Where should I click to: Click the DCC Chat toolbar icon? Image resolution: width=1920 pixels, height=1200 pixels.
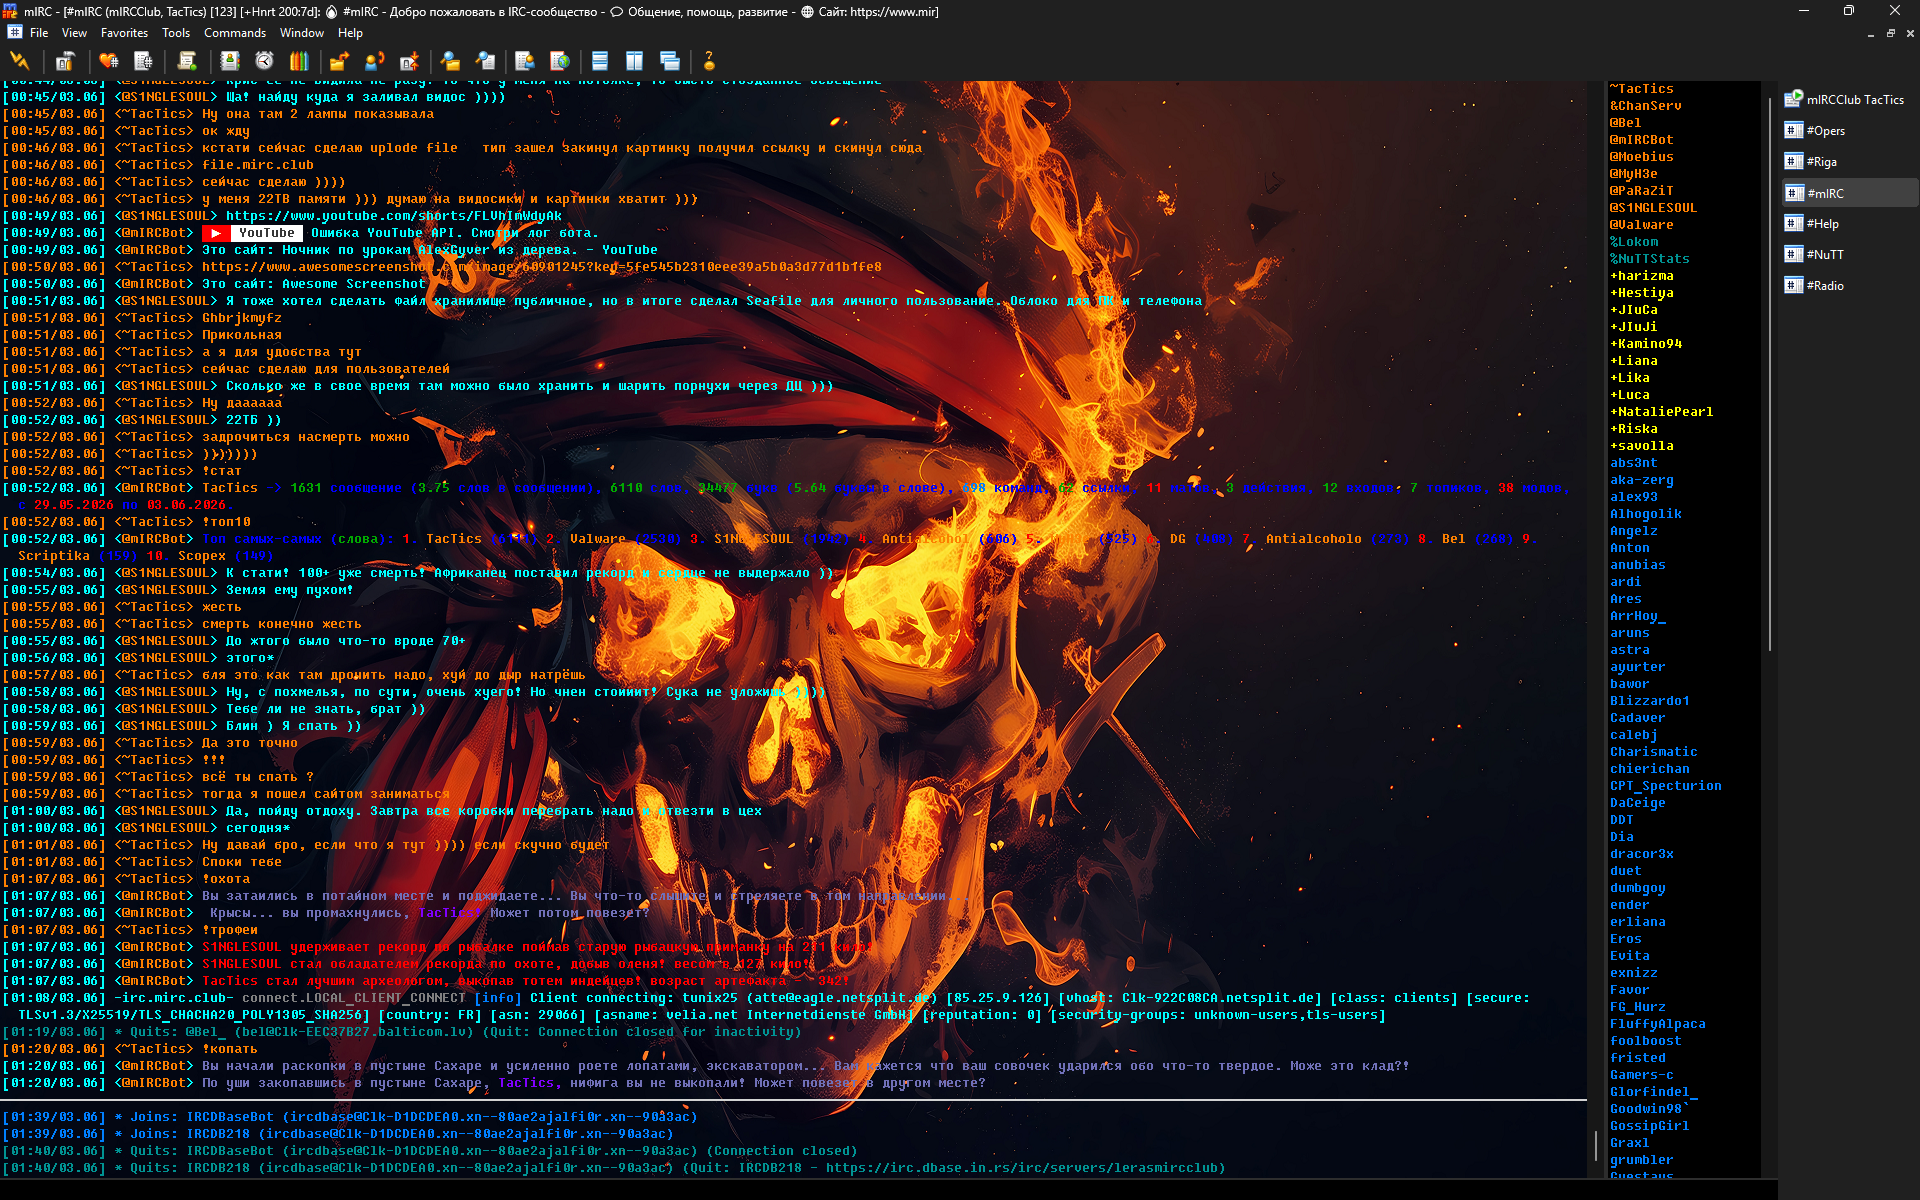tap(375, 61)
